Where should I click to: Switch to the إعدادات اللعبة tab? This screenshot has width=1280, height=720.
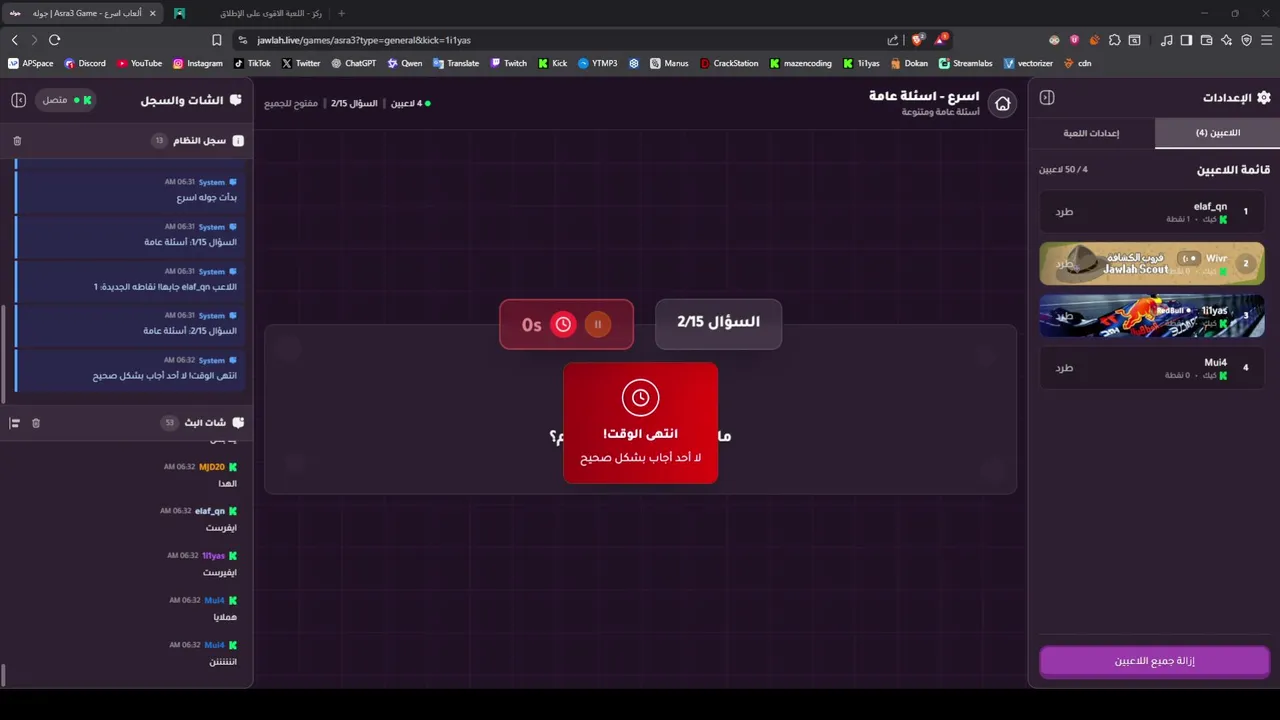[1091, 133]
